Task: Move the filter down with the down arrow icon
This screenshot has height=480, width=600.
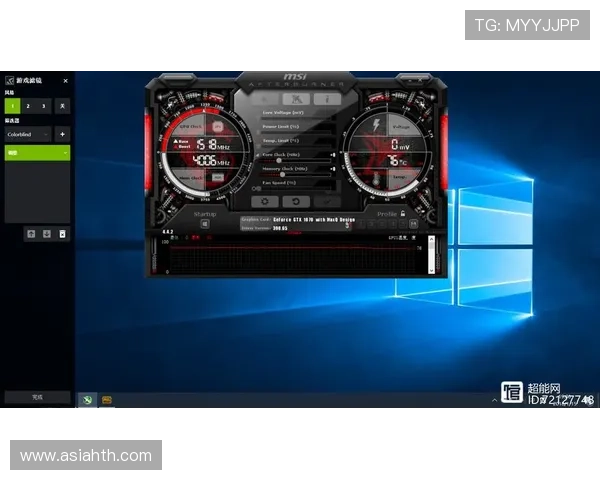Action: coord(47,234)
